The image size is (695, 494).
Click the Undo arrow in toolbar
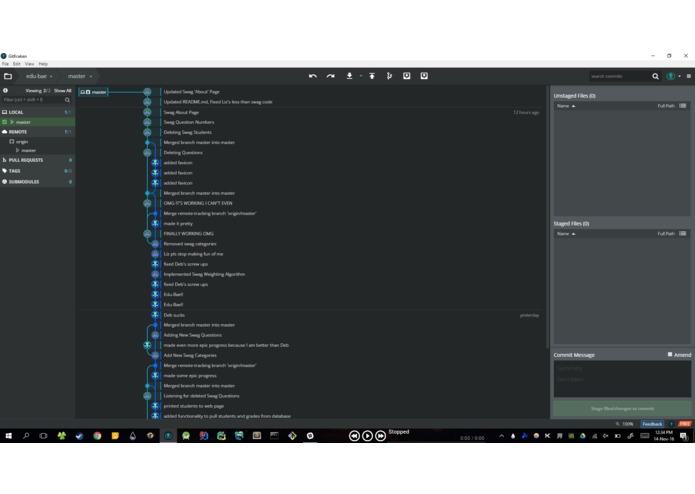312,76
